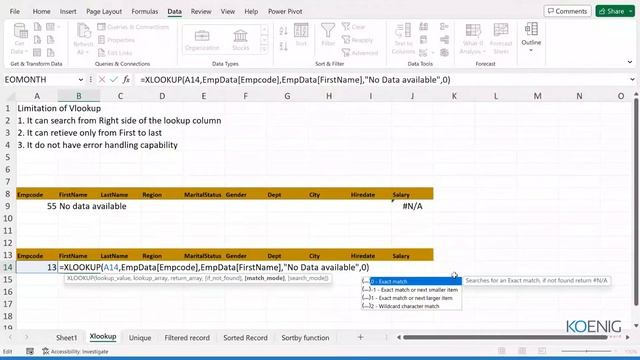The width and height of the screenshot is (640, 360).
Task: Choose '-1 - Exact match or next smaller item'
Action: 412,290
